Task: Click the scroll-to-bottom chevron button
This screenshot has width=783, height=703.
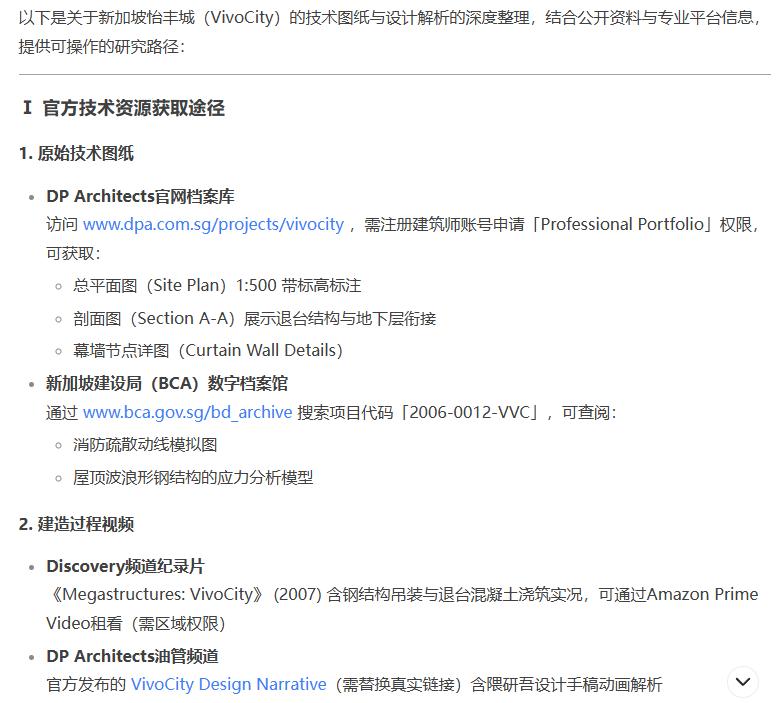Action: [743, 682]
